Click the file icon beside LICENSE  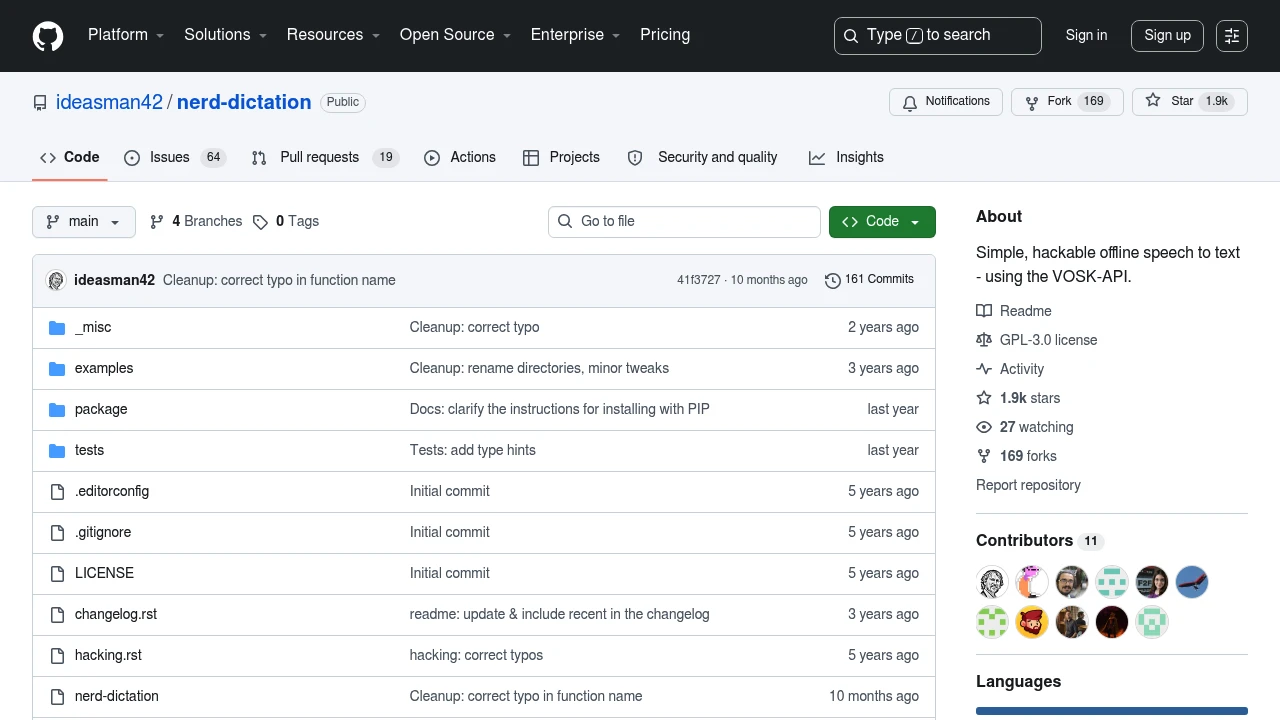click(57, 573)
